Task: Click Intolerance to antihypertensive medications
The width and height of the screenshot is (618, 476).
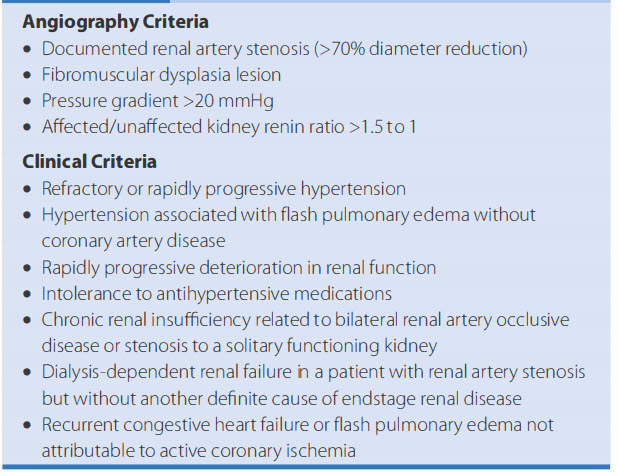Action: (216, 293)
